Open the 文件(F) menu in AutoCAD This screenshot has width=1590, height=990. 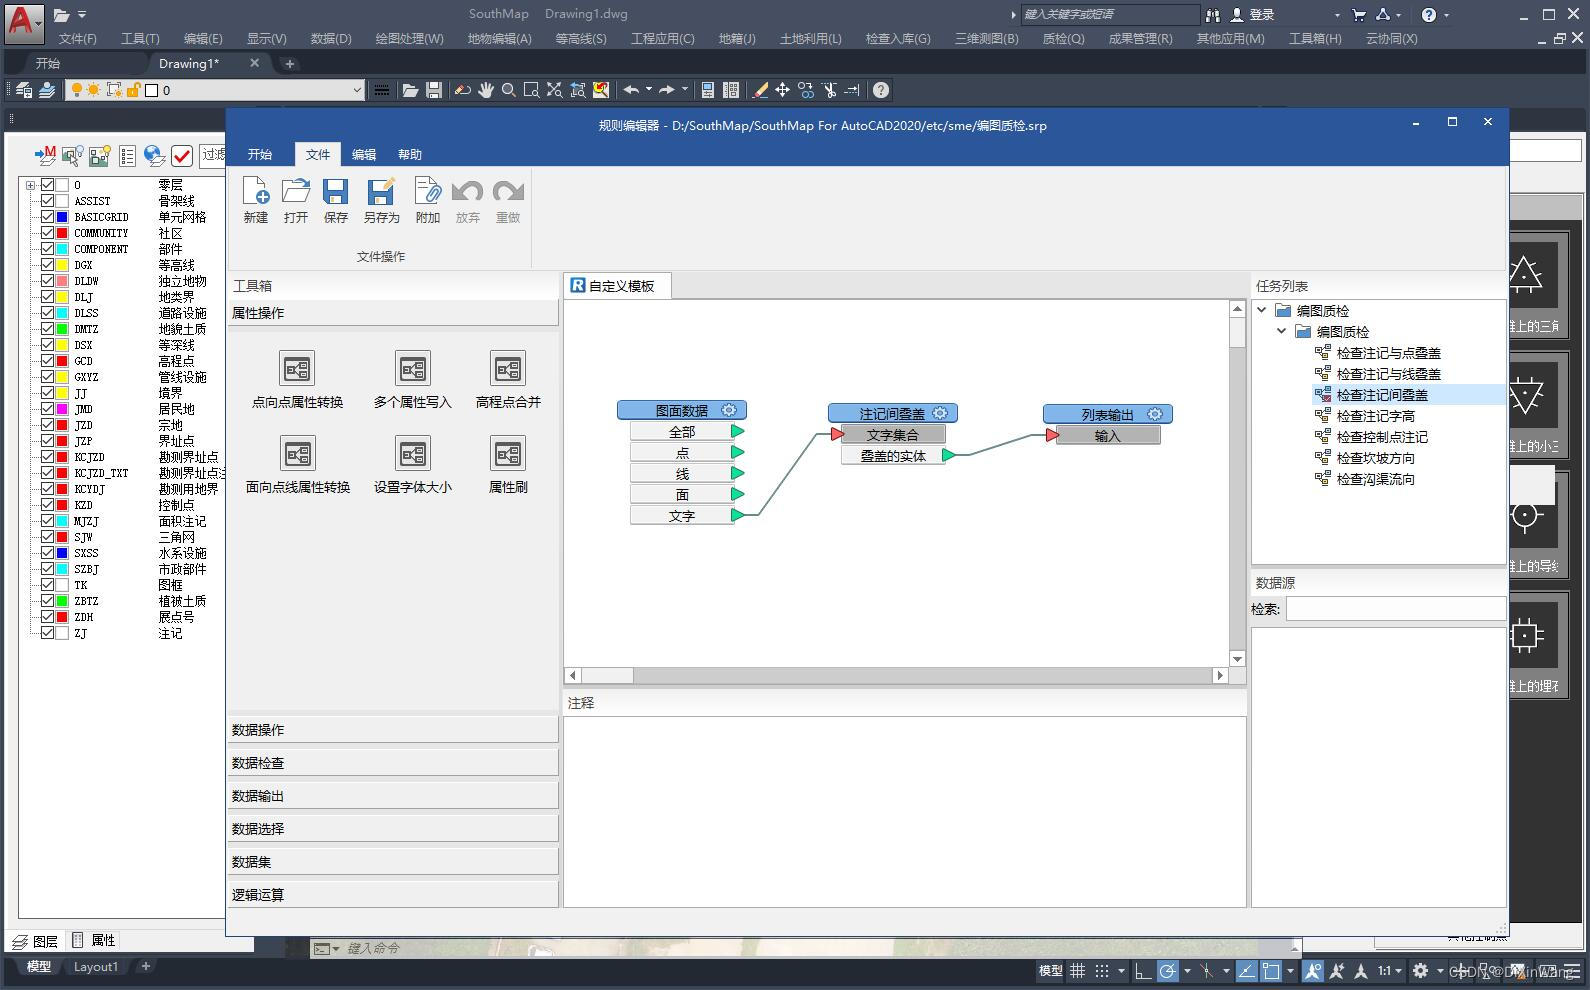pos(78,38)
